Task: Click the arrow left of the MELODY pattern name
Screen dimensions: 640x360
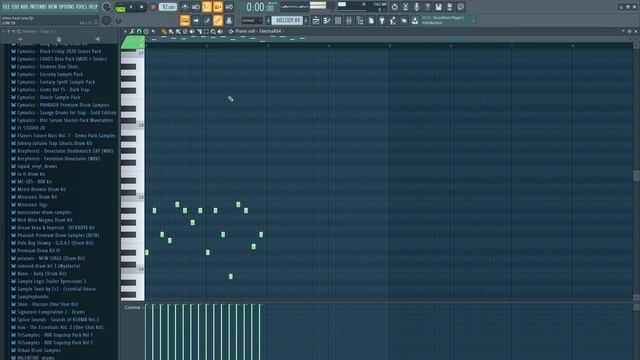Action: coord(269,20)
